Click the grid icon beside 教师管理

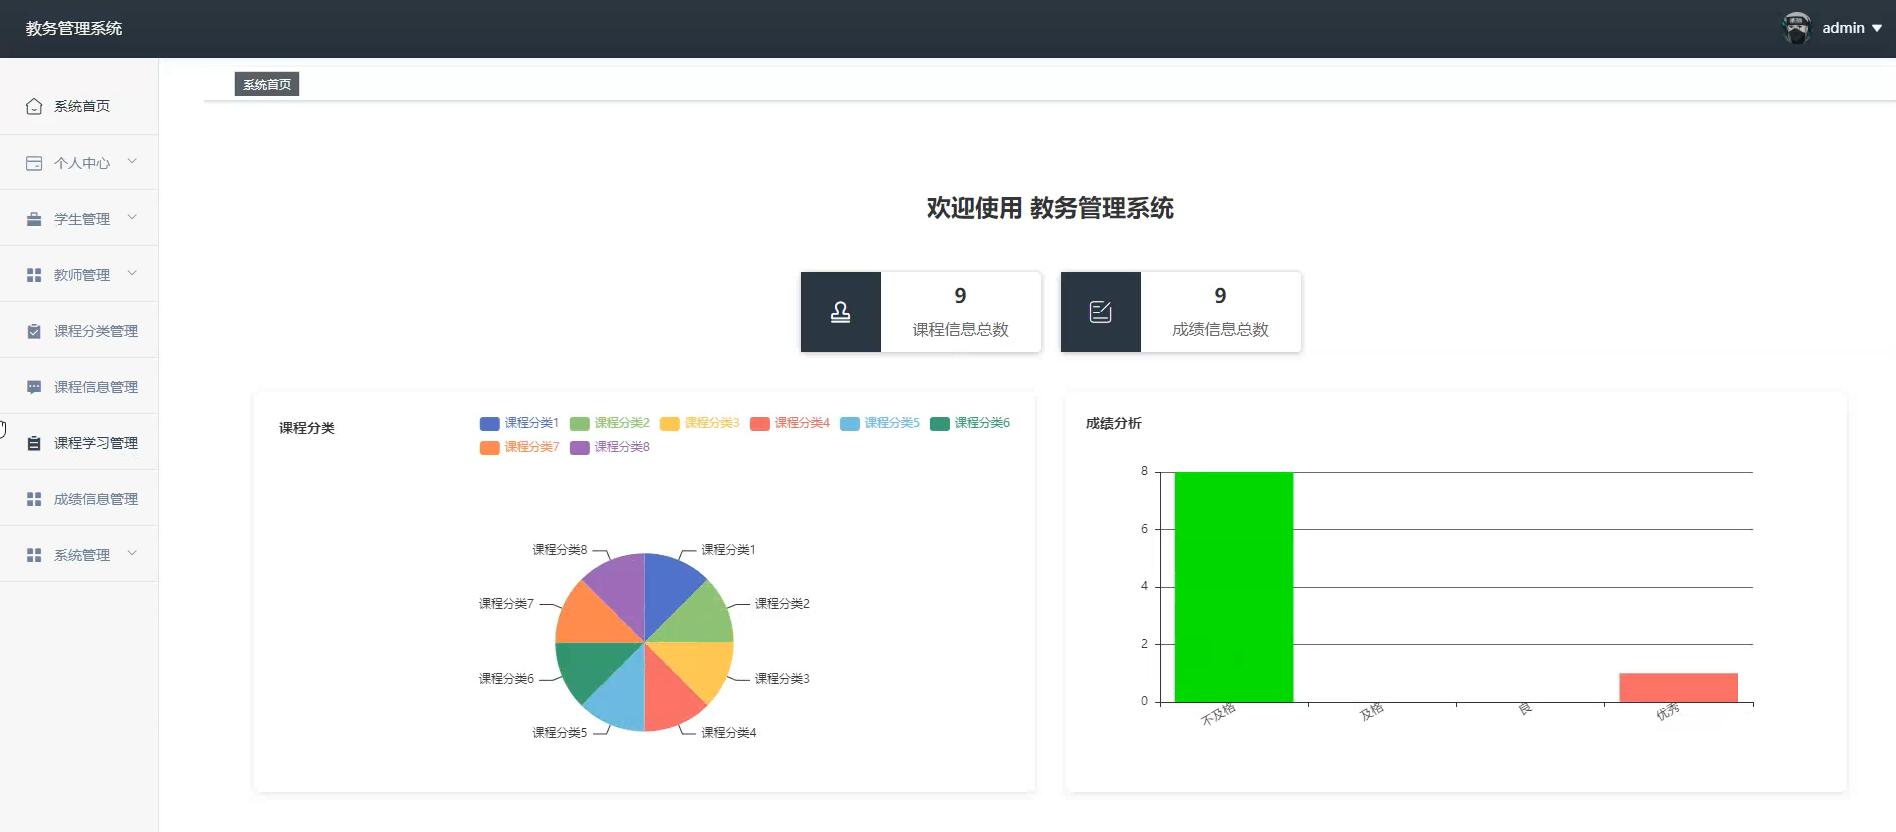[34, 275]
